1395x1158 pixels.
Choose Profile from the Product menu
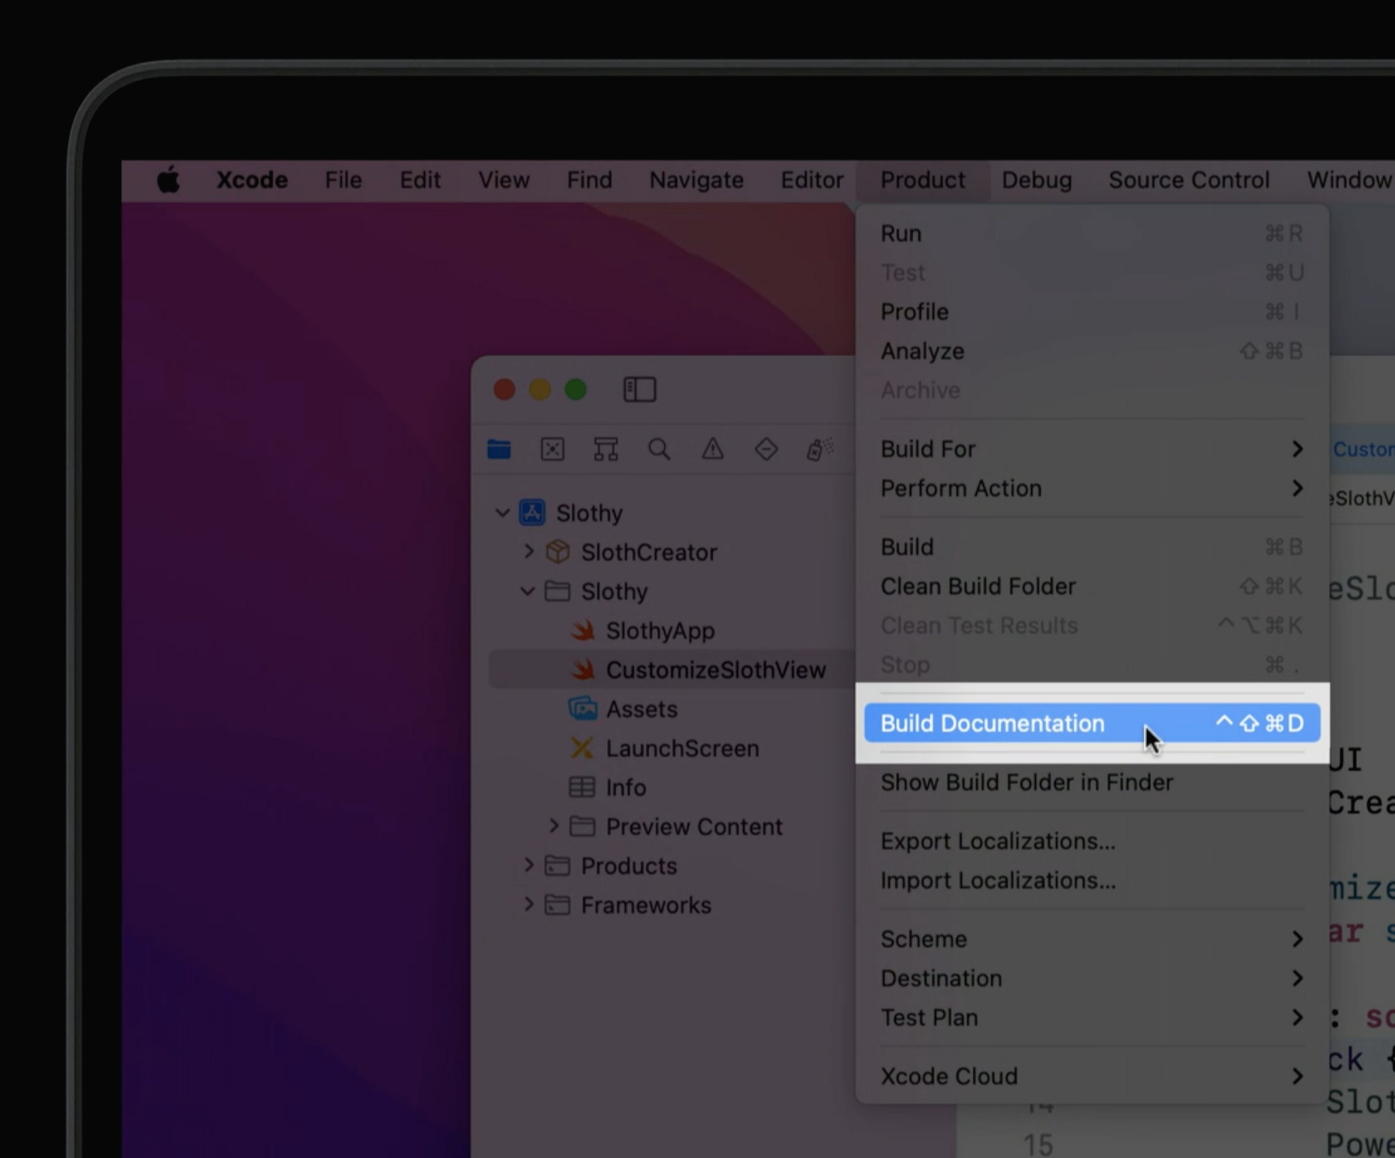1092,312
